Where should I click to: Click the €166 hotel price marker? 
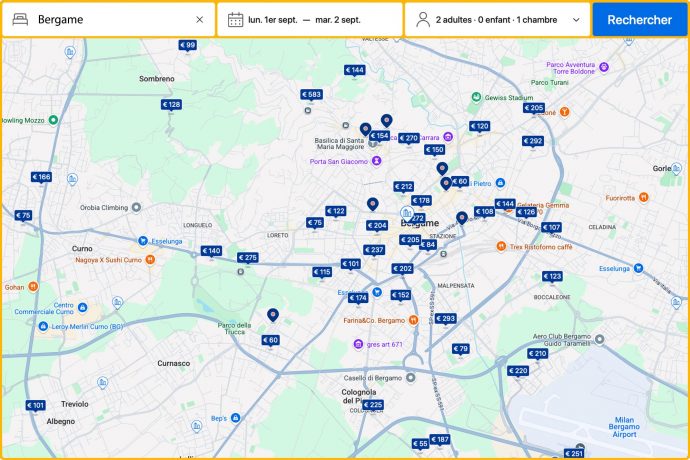pyautogui.click(x=40, y=177)
